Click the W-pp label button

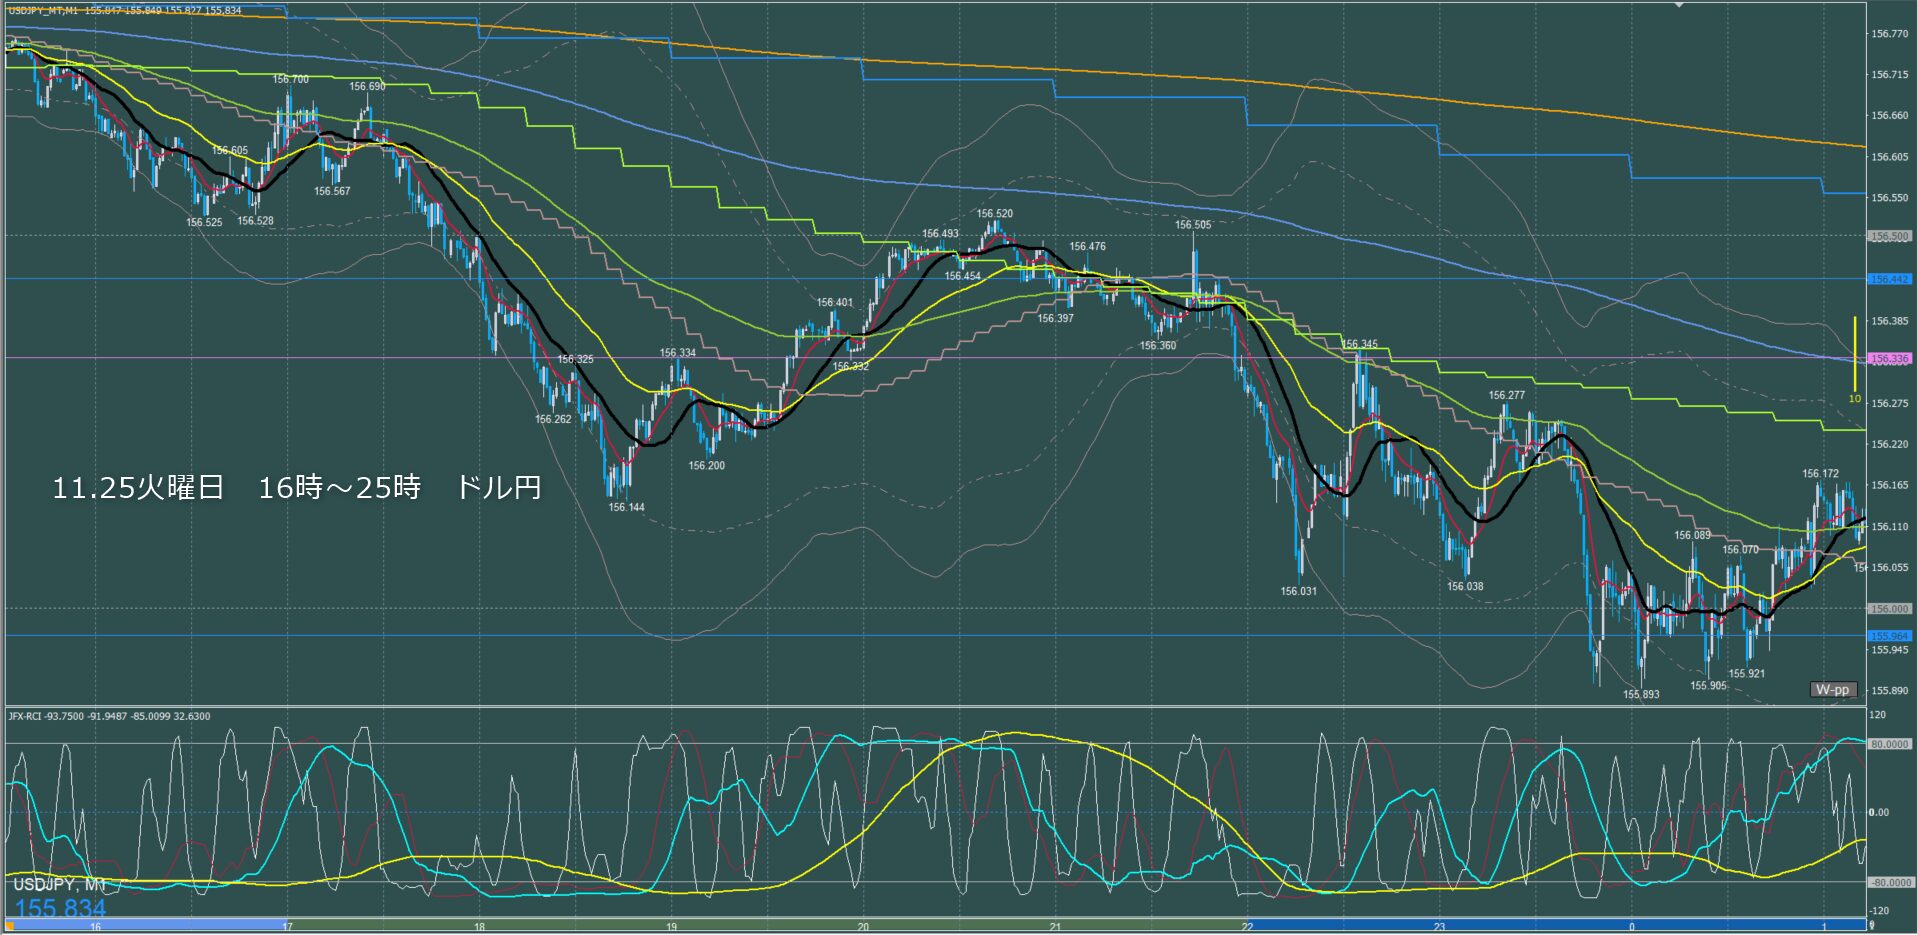click(x=1832, y=690)
